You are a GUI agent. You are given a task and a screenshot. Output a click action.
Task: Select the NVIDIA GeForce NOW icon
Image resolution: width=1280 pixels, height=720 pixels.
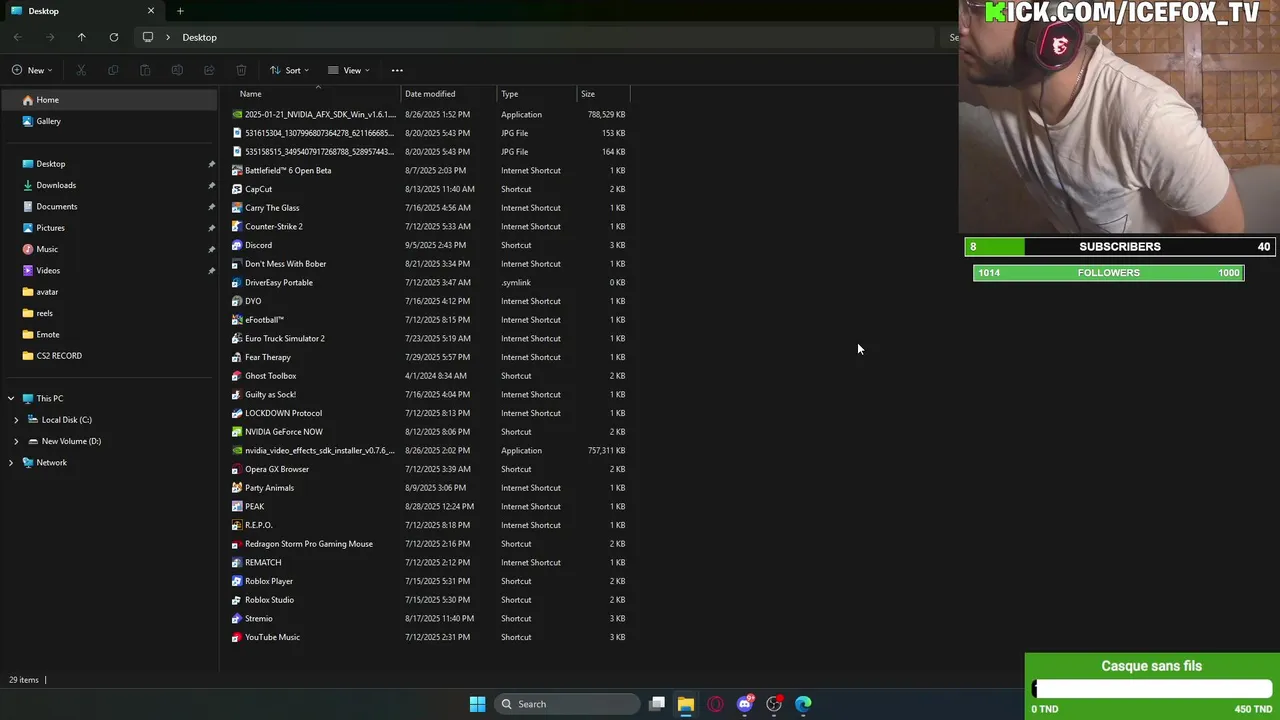[x=236, y=432]
